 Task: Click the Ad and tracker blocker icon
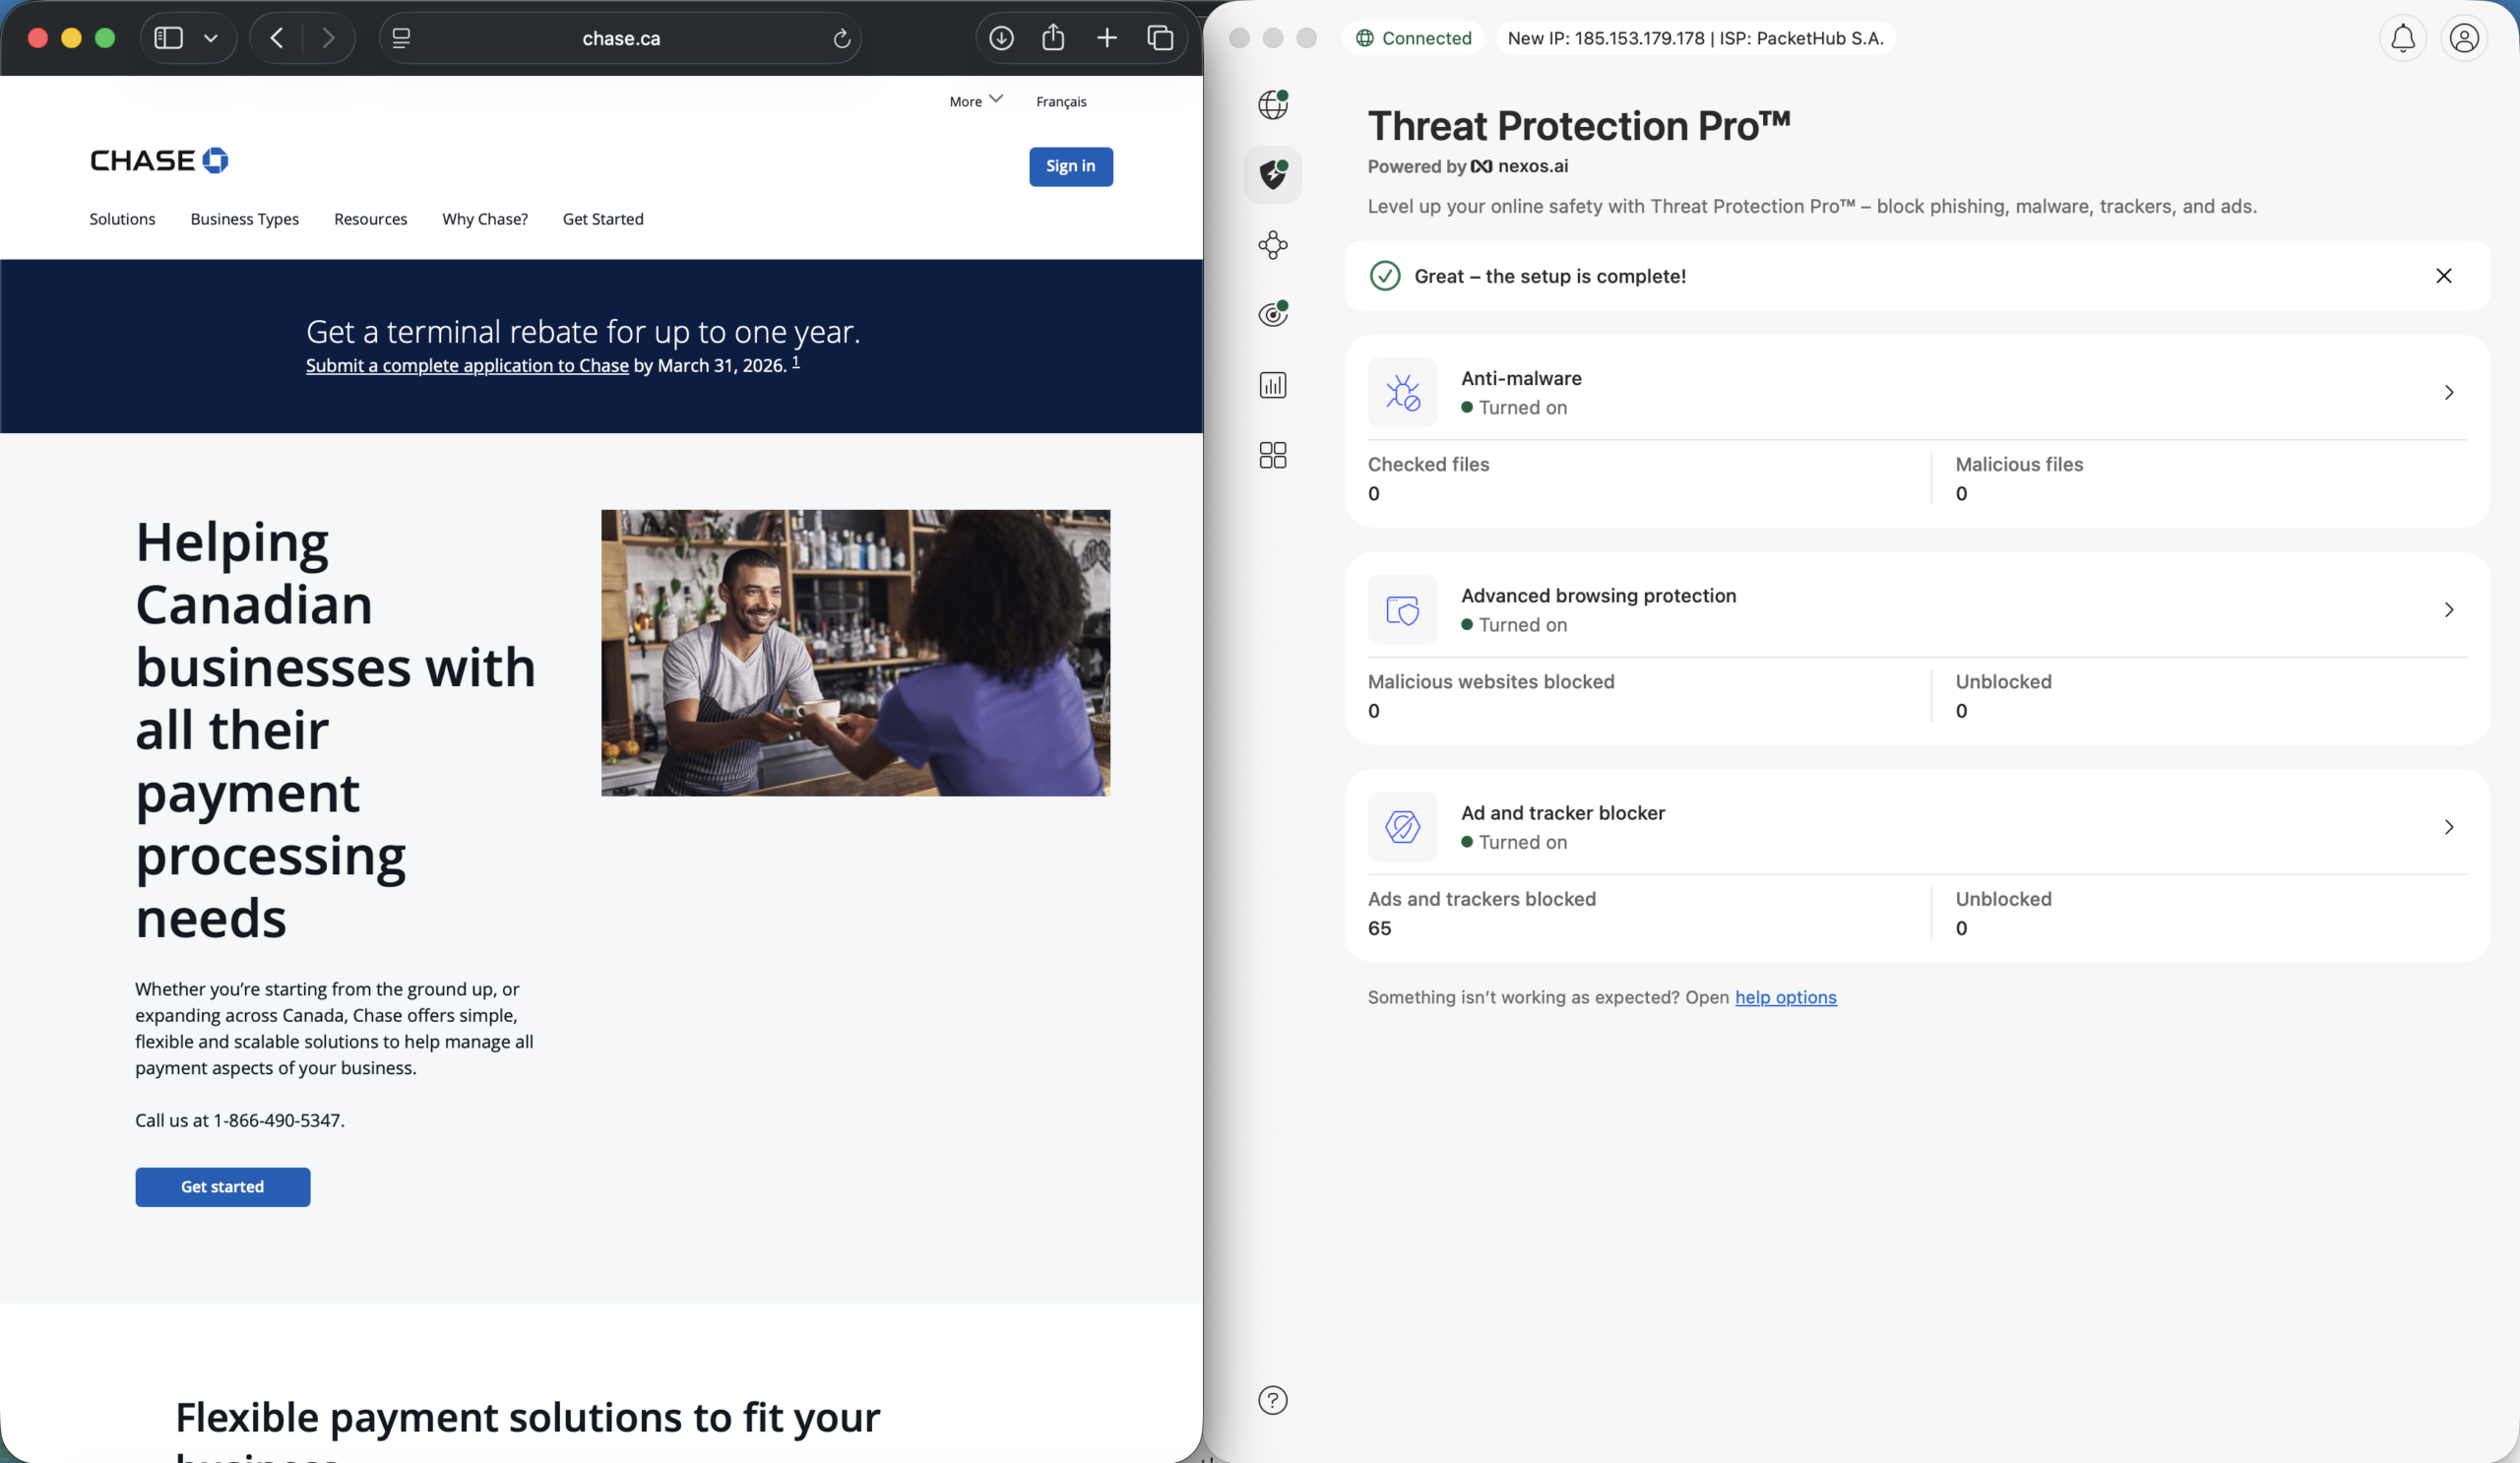(1402, 827)
